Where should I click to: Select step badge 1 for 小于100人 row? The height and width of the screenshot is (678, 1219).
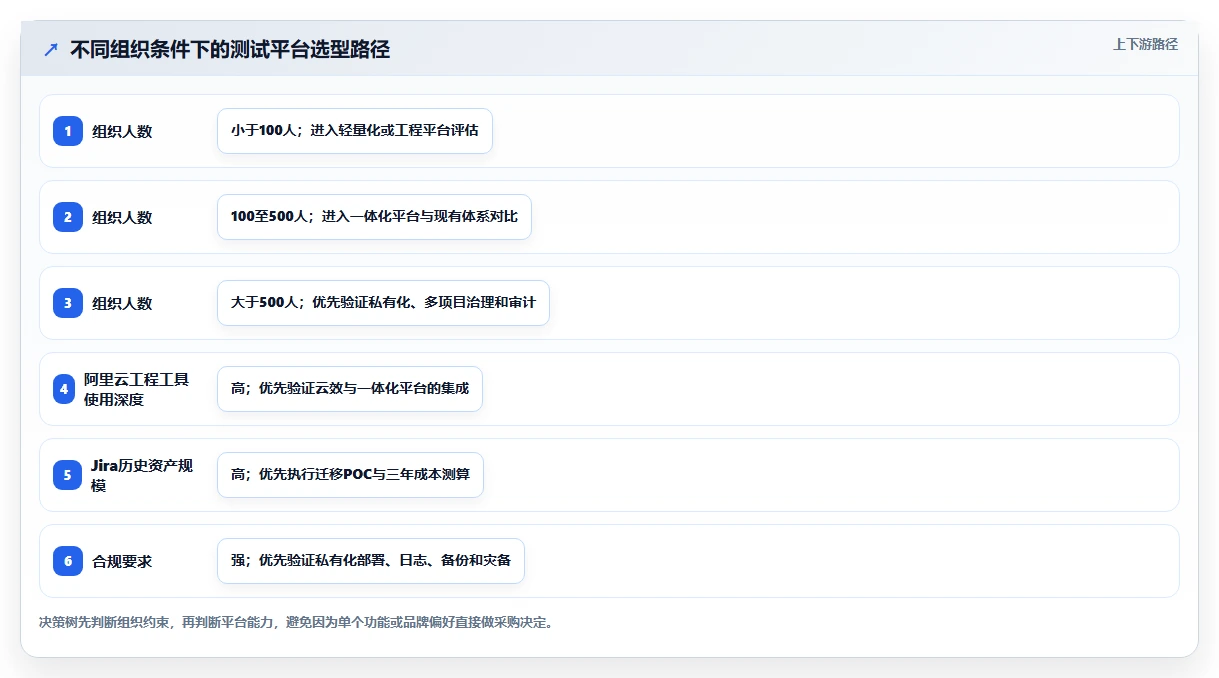pyautogui.click(x=68, y=131)
